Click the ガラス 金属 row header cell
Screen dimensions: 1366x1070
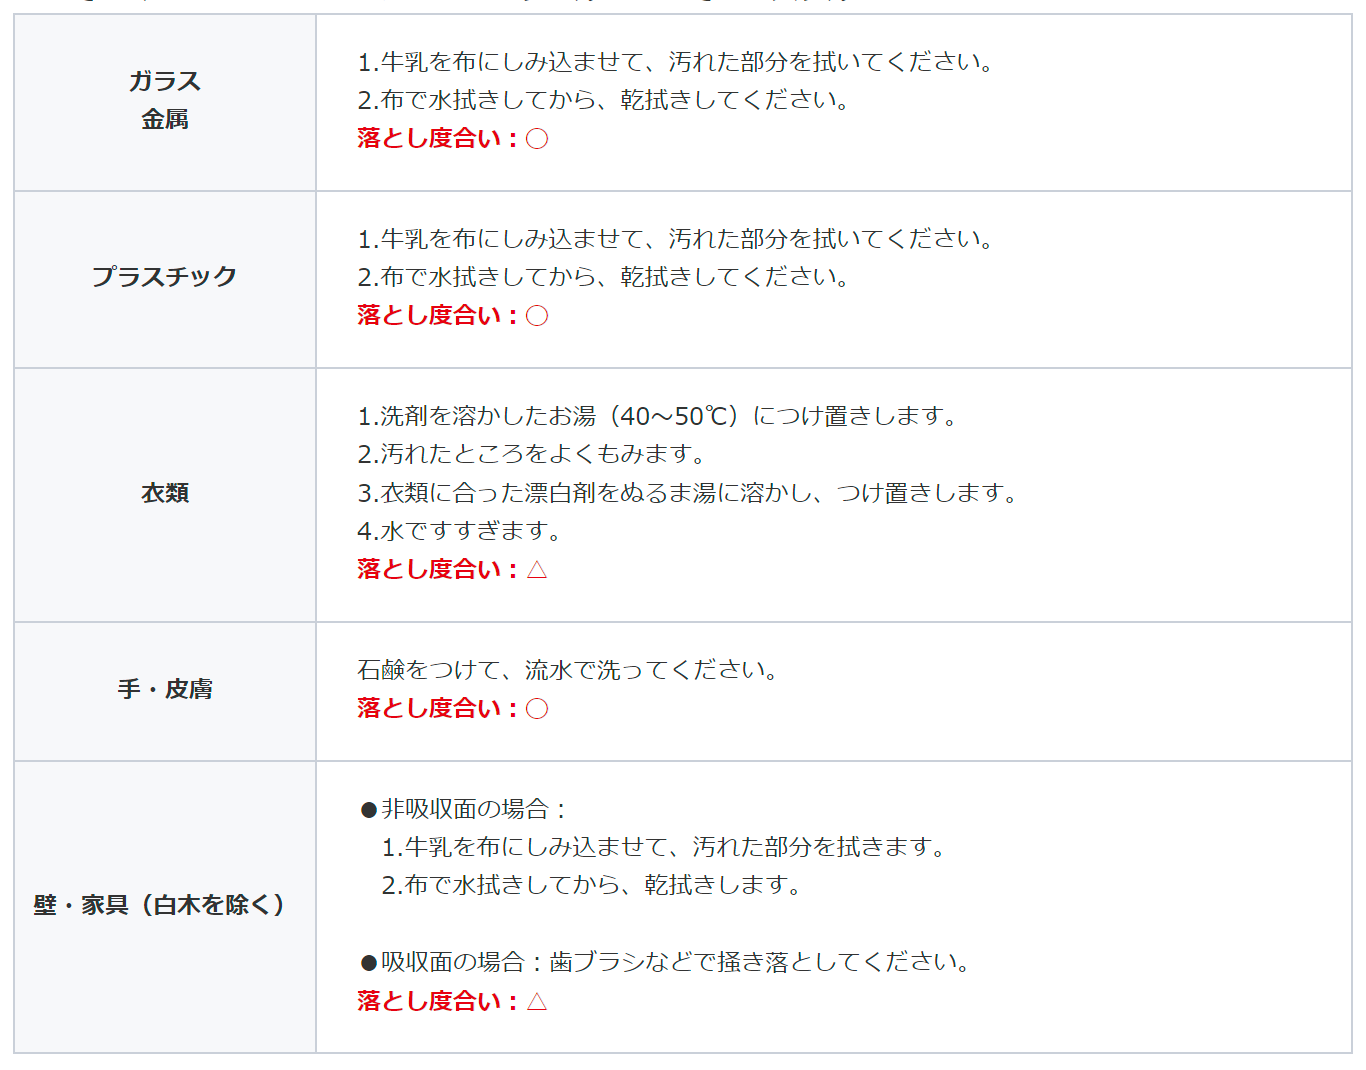tap(165, 101)
